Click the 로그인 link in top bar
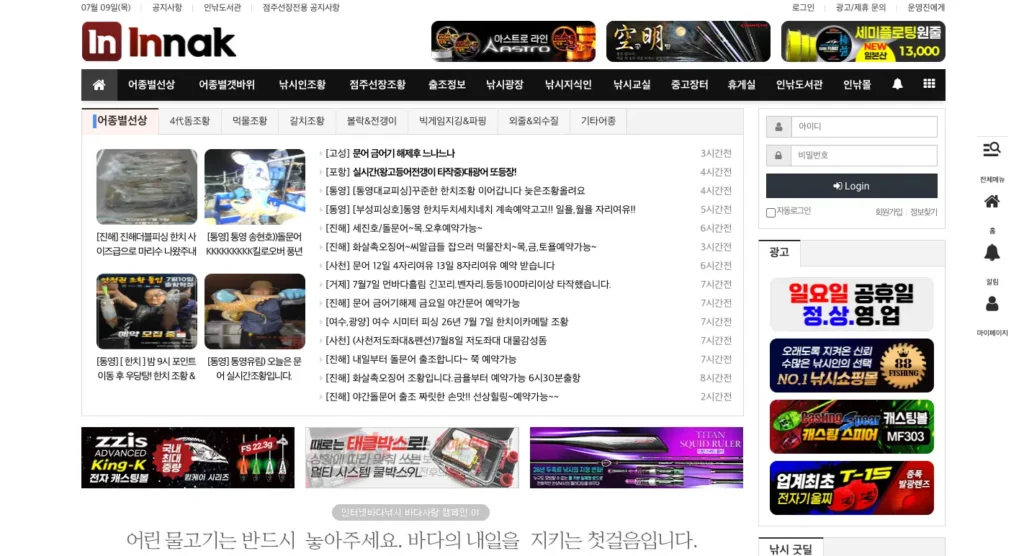This screenshot has width=1024, height=556. click(803, 8)
